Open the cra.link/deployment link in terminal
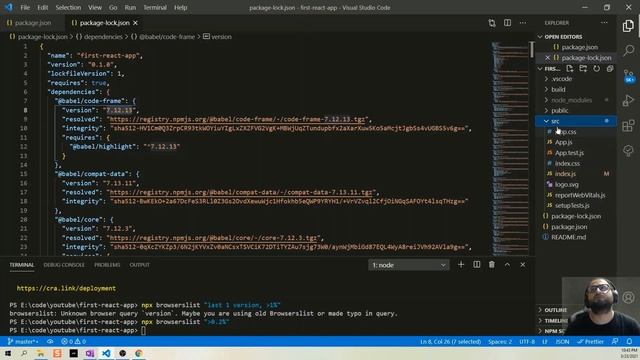The width and height of the screenshot is (640, 360). click(x=66, y=288)
